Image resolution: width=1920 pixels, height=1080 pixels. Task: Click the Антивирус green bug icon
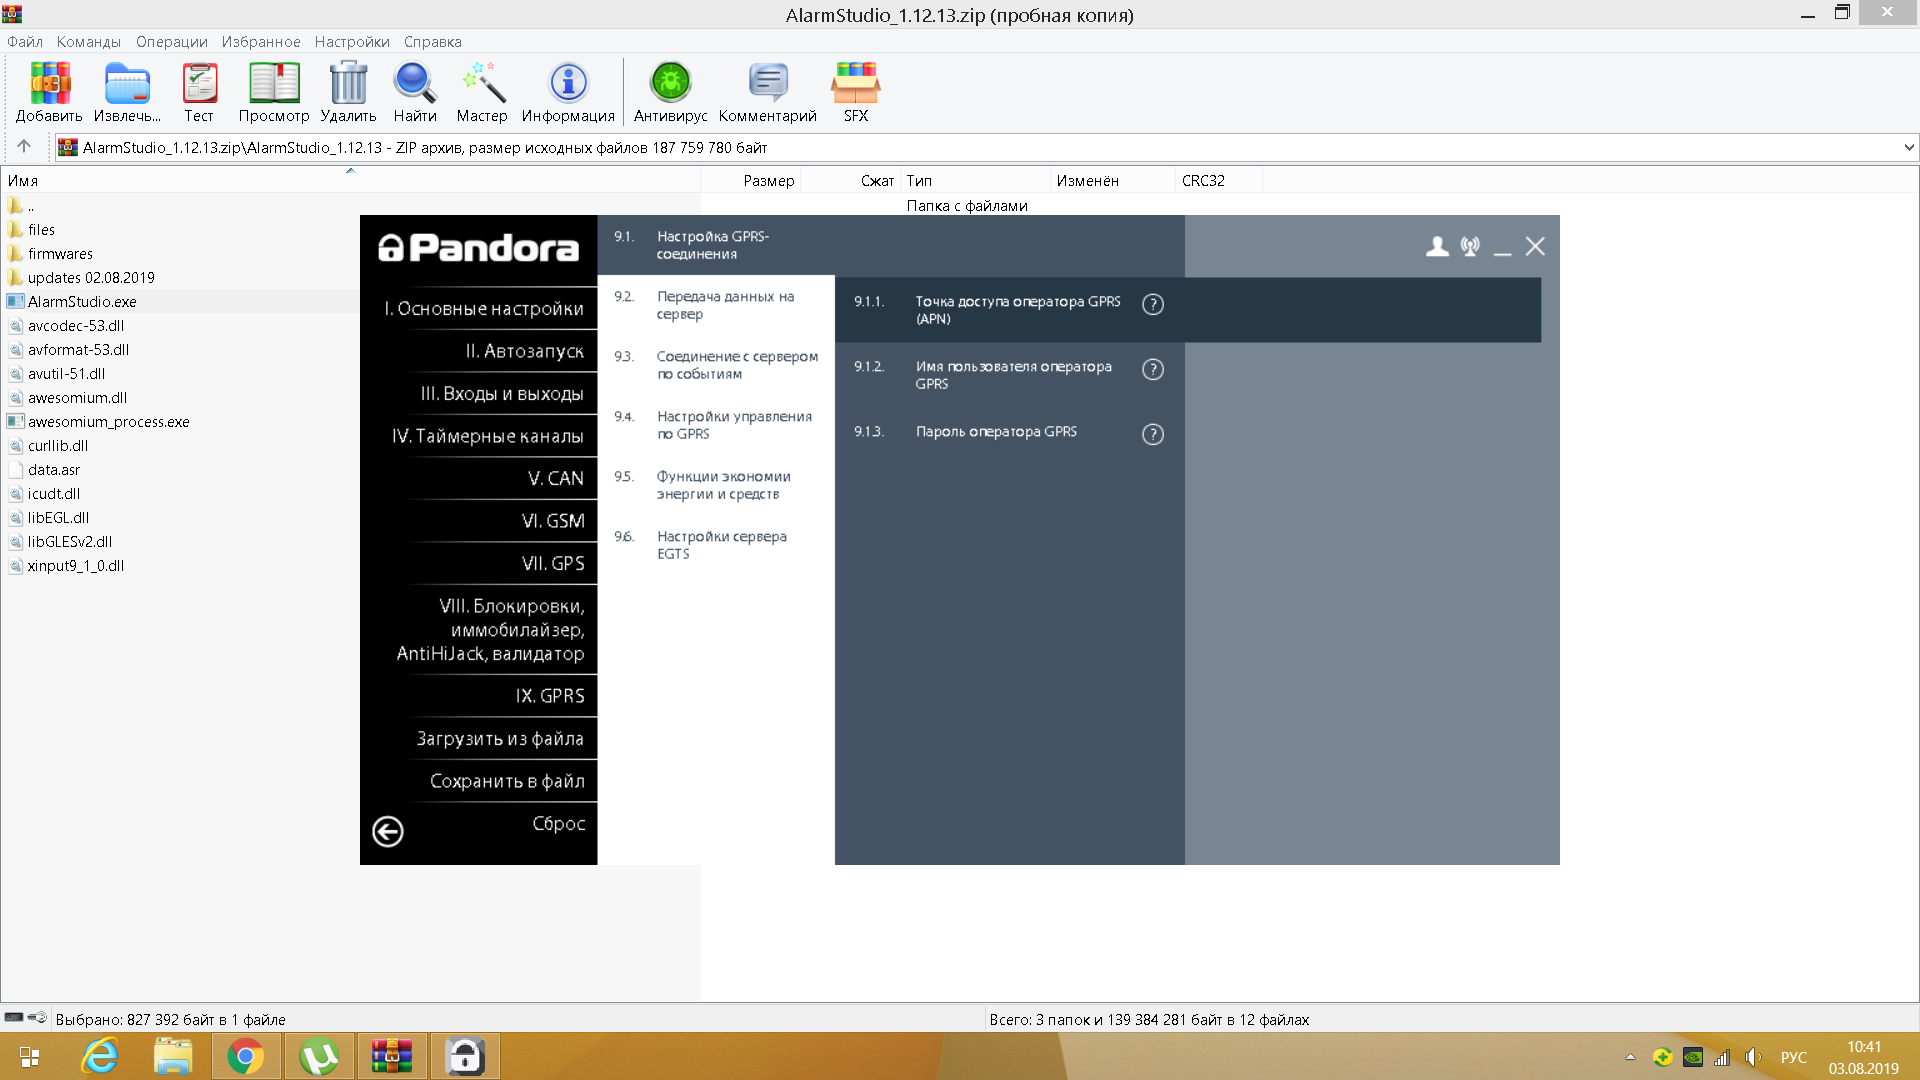click(670, 84)
